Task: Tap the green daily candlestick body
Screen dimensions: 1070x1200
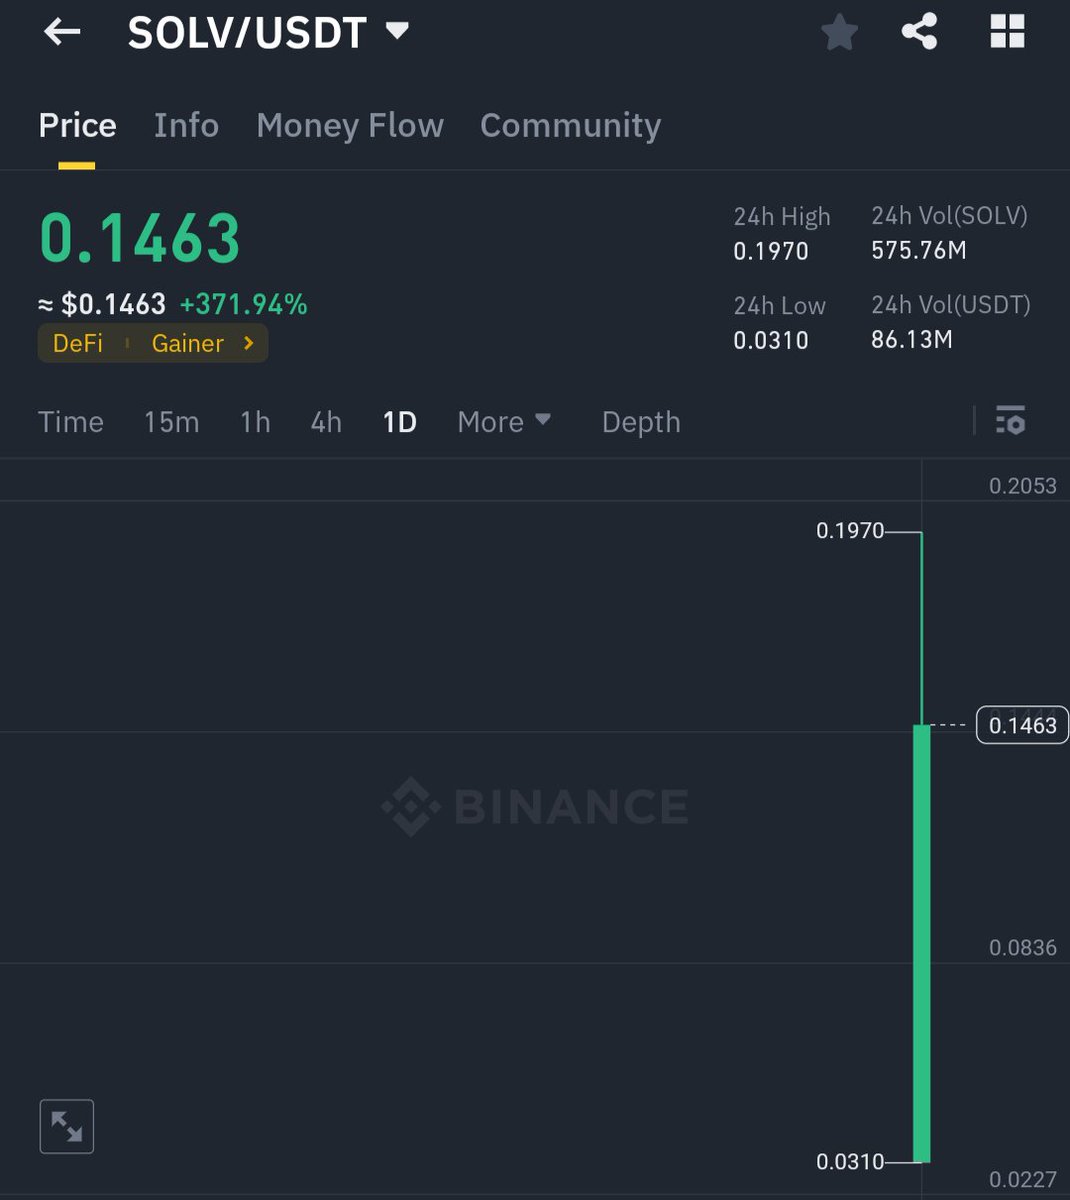Action: click(x=922, y=943)
